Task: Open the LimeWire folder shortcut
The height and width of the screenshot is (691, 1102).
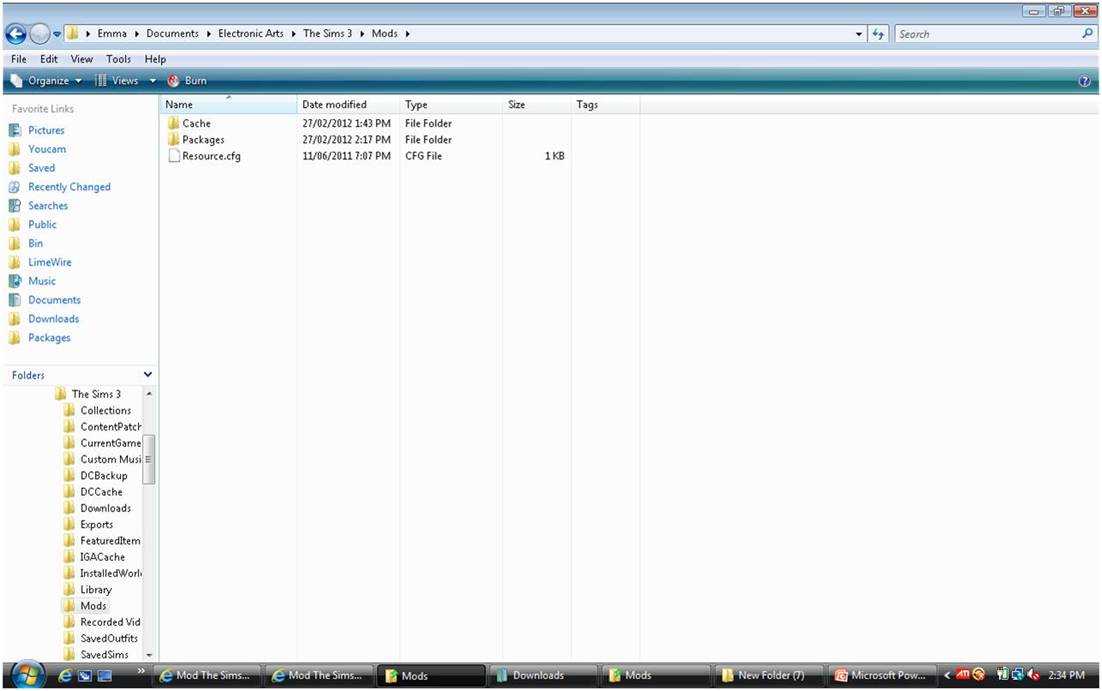Action: pos(48,261)
